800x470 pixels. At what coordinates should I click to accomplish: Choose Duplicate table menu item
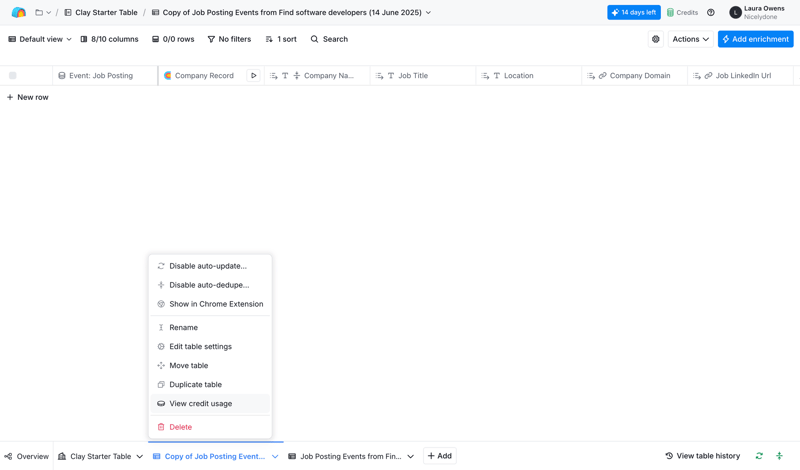[x=210, y=384]
